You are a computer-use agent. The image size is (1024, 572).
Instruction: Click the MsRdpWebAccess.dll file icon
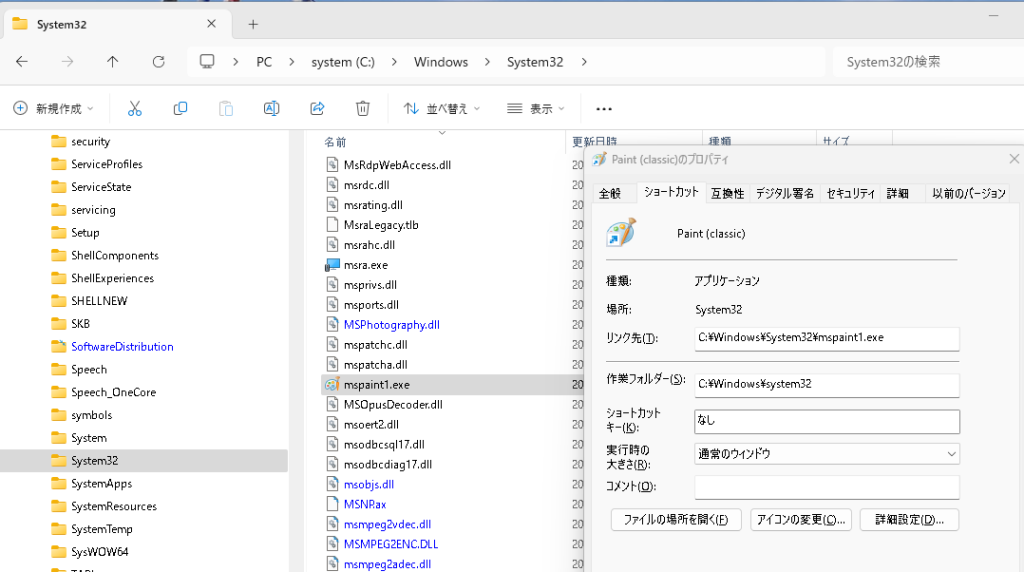[332, 165]
